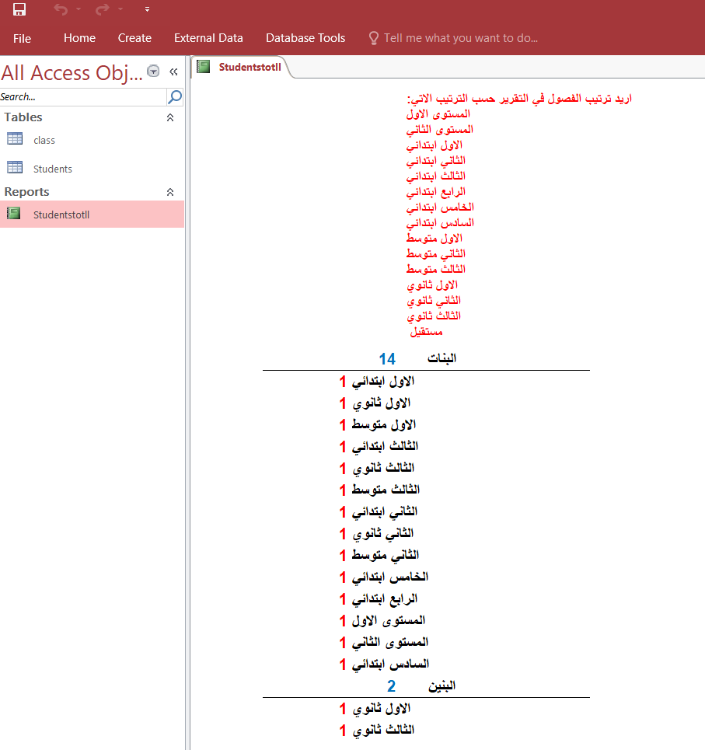Open the External Data ribbon tab
This screenshot has width=705, height=750.
click(x=208, y=38)
